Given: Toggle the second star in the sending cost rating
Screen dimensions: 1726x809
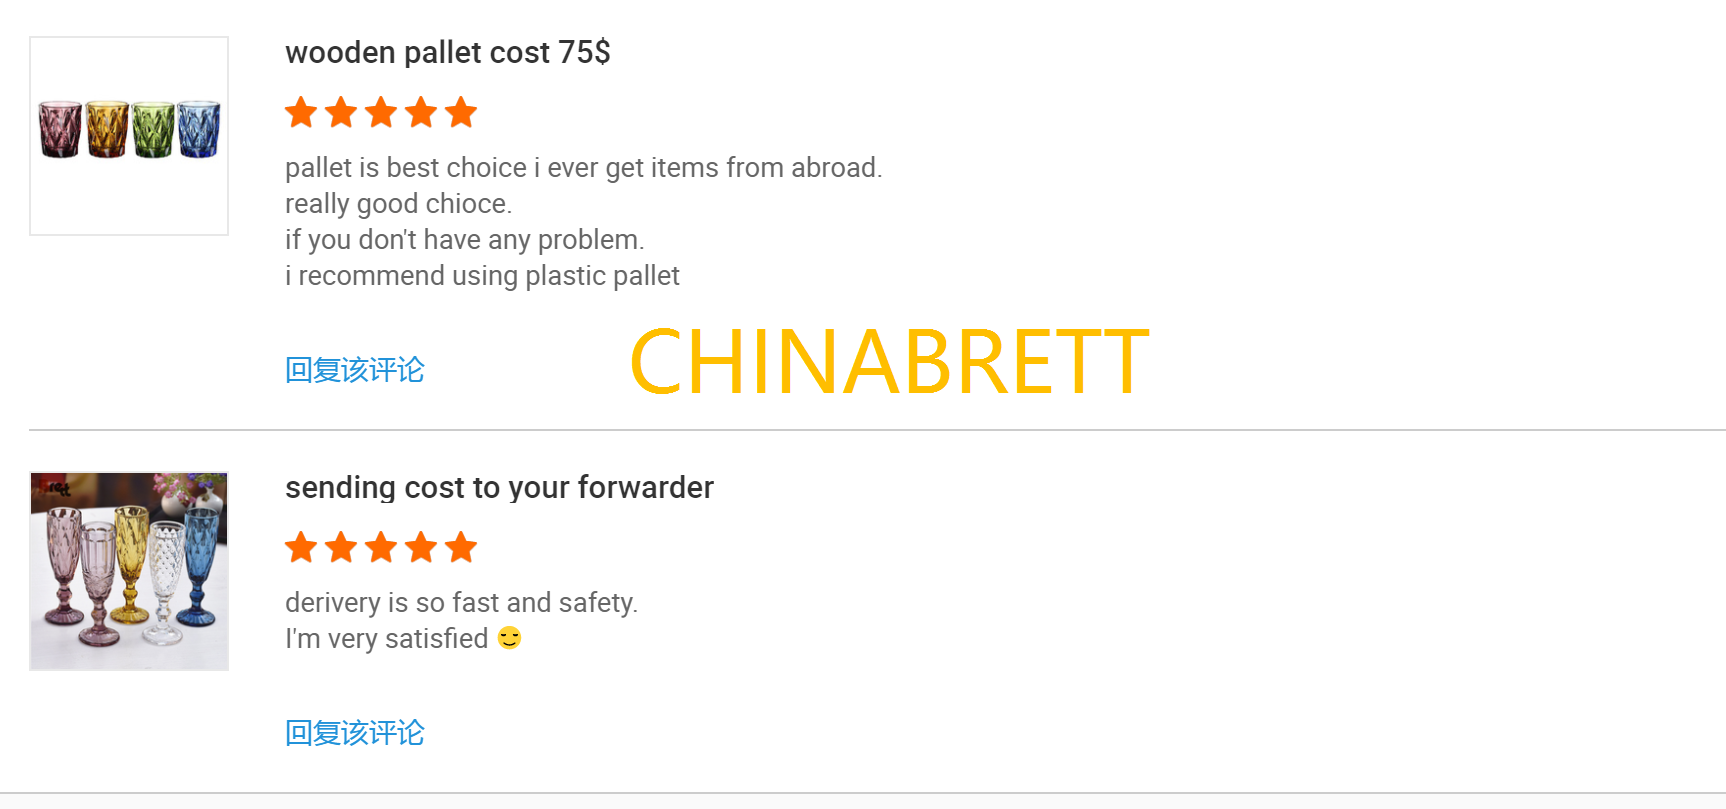Looking at the screenshot, I should [341, 548].
